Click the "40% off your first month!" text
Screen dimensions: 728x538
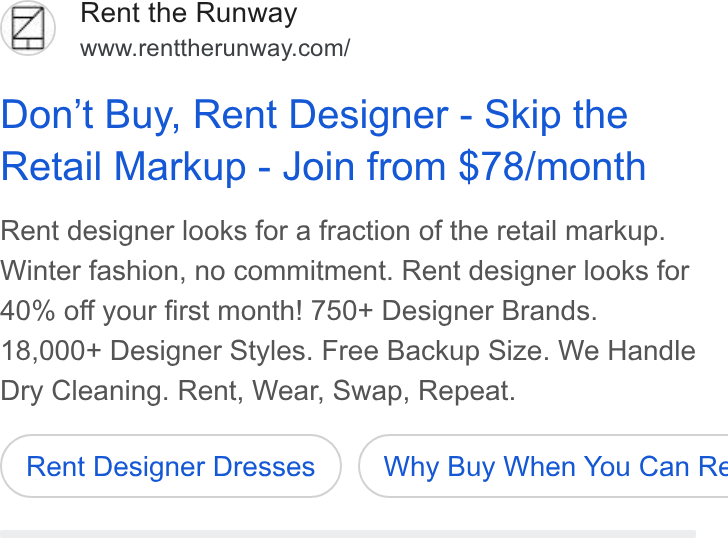151,311
